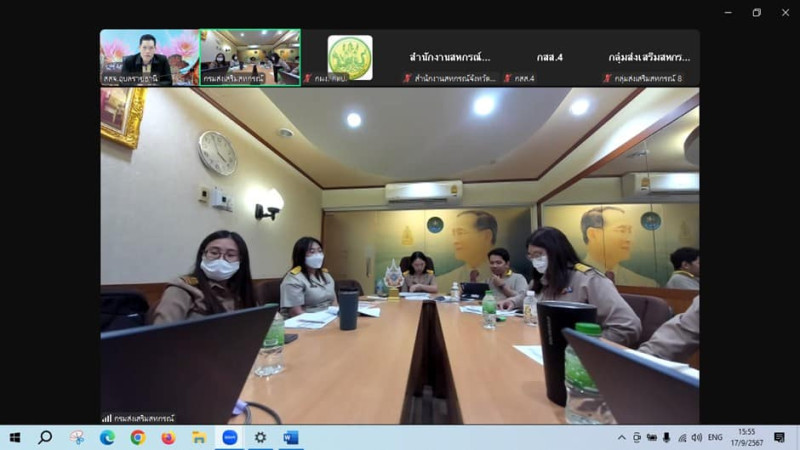Image resolution: width=800 pixels, height=450 pixels.
Task: Open the volume control in the system tray
Action: coord(696,437)
